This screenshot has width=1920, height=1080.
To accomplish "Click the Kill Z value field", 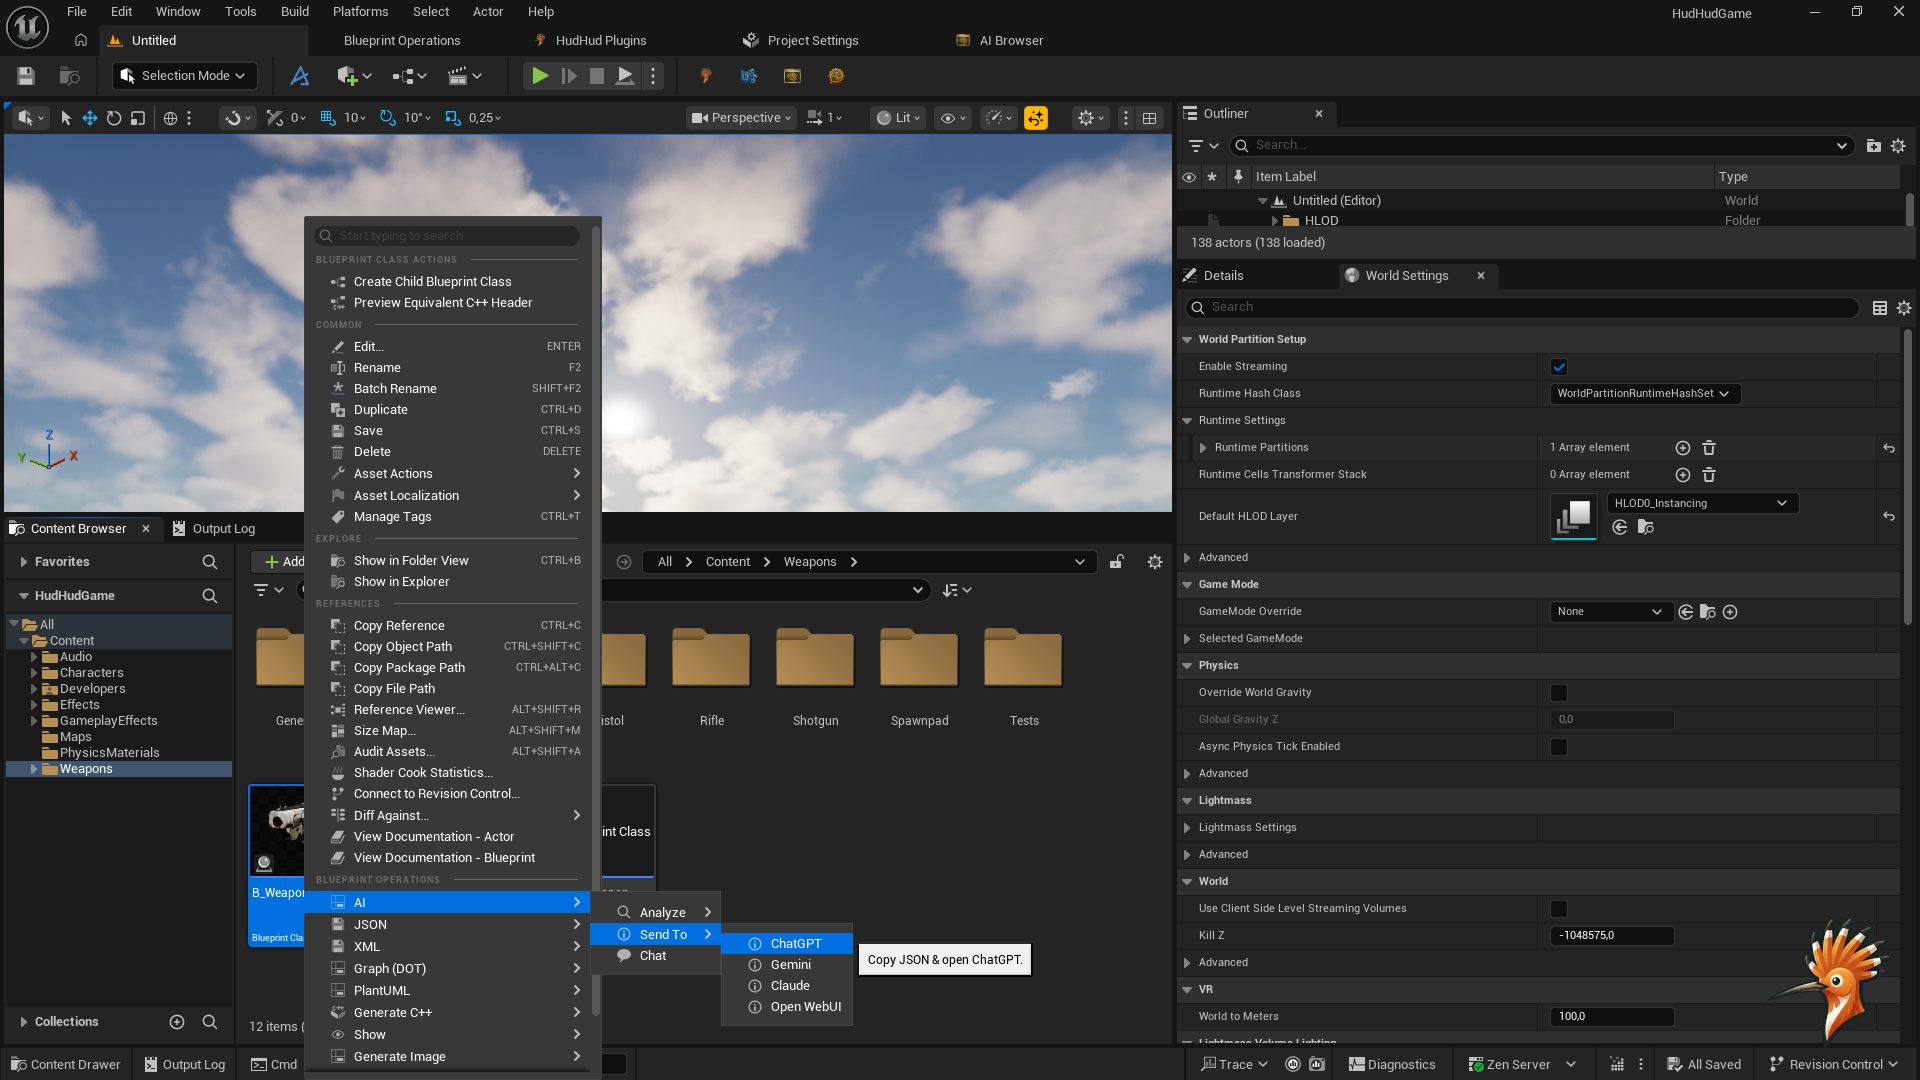I will pos(1610,936).
